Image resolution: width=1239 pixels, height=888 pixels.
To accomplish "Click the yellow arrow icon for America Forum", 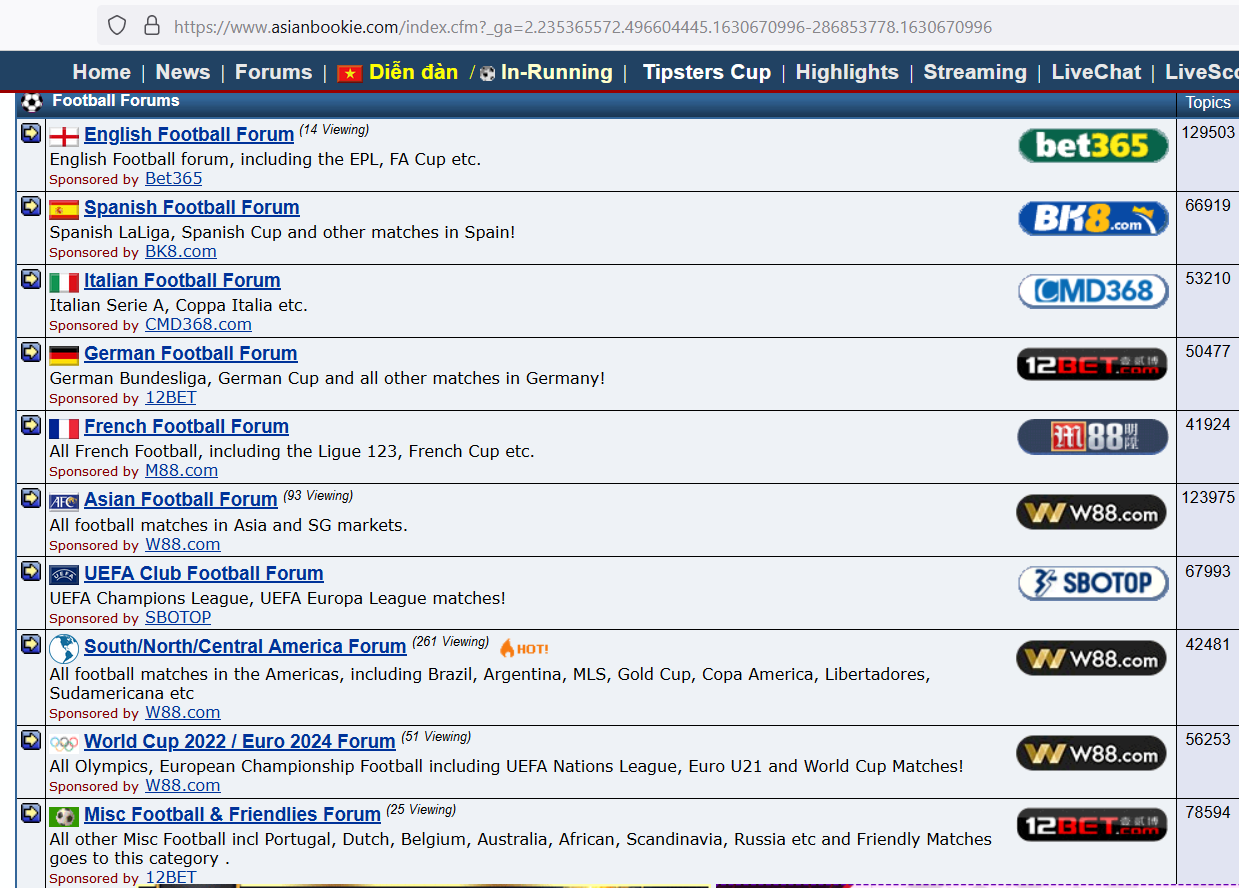I will click(31, 644).
